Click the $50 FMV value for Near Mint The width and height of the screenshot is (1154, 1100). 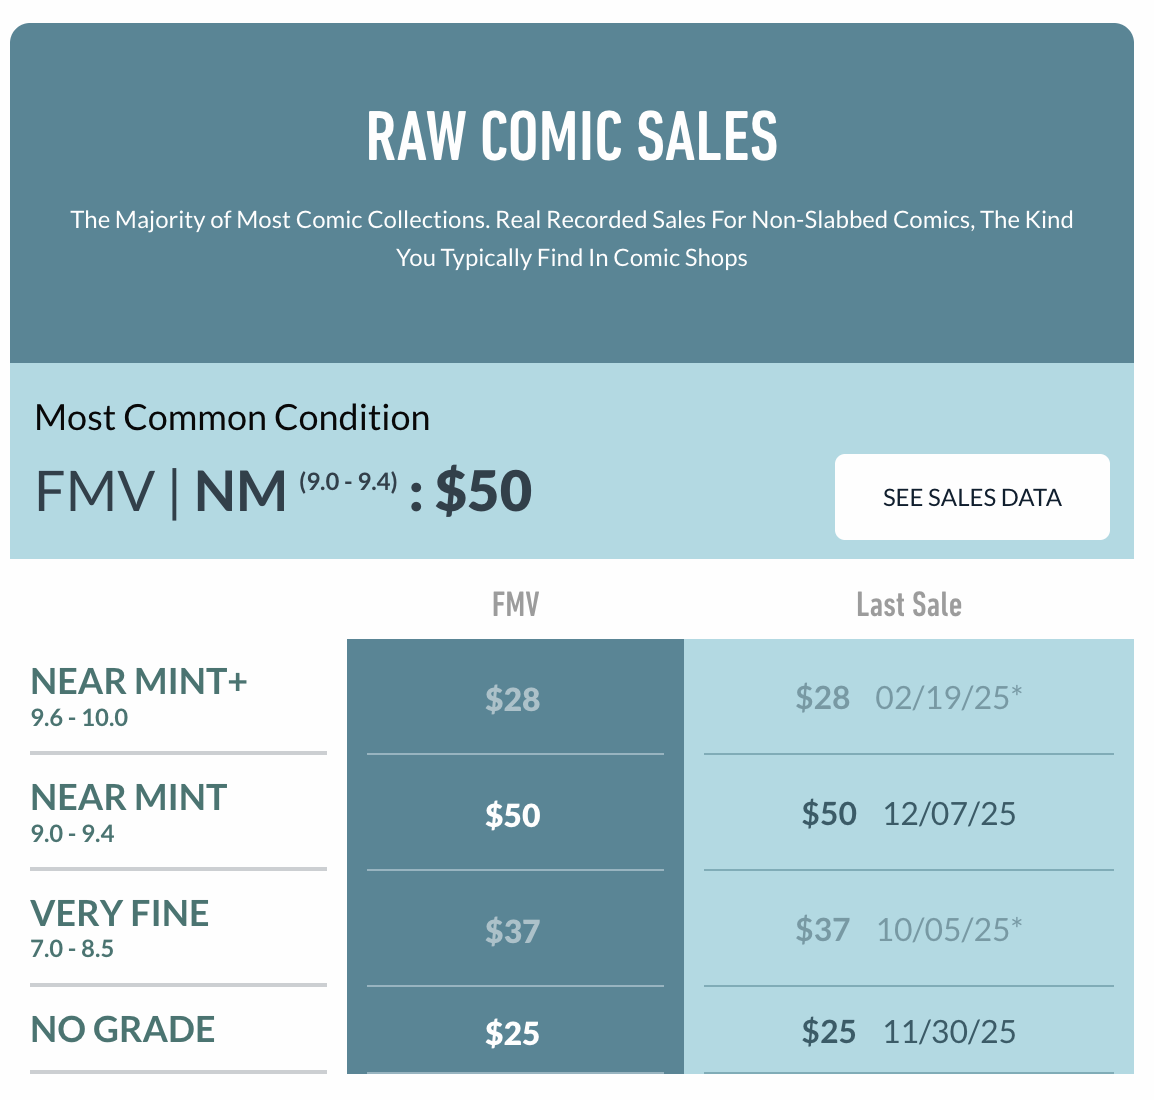click(x=513, y=815)
